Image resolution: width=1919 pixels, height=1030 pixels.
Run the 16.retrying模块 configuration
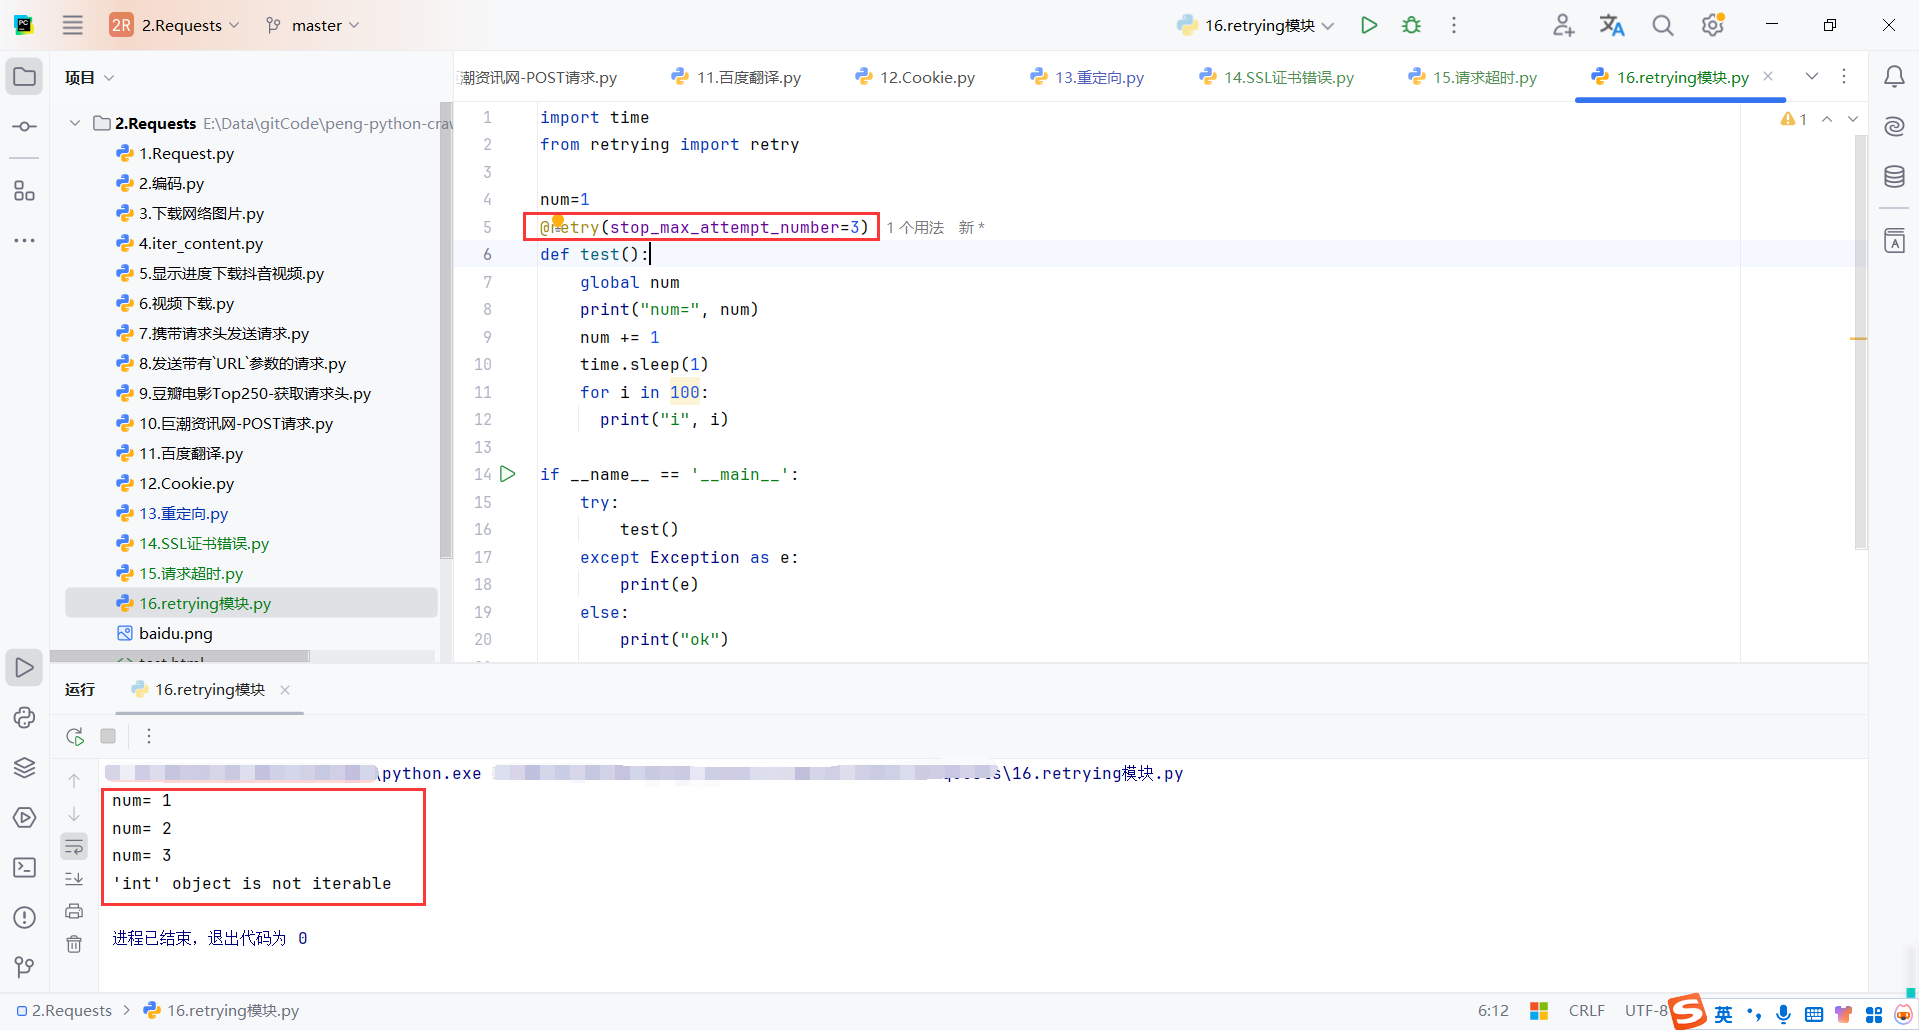[1369, 25]
